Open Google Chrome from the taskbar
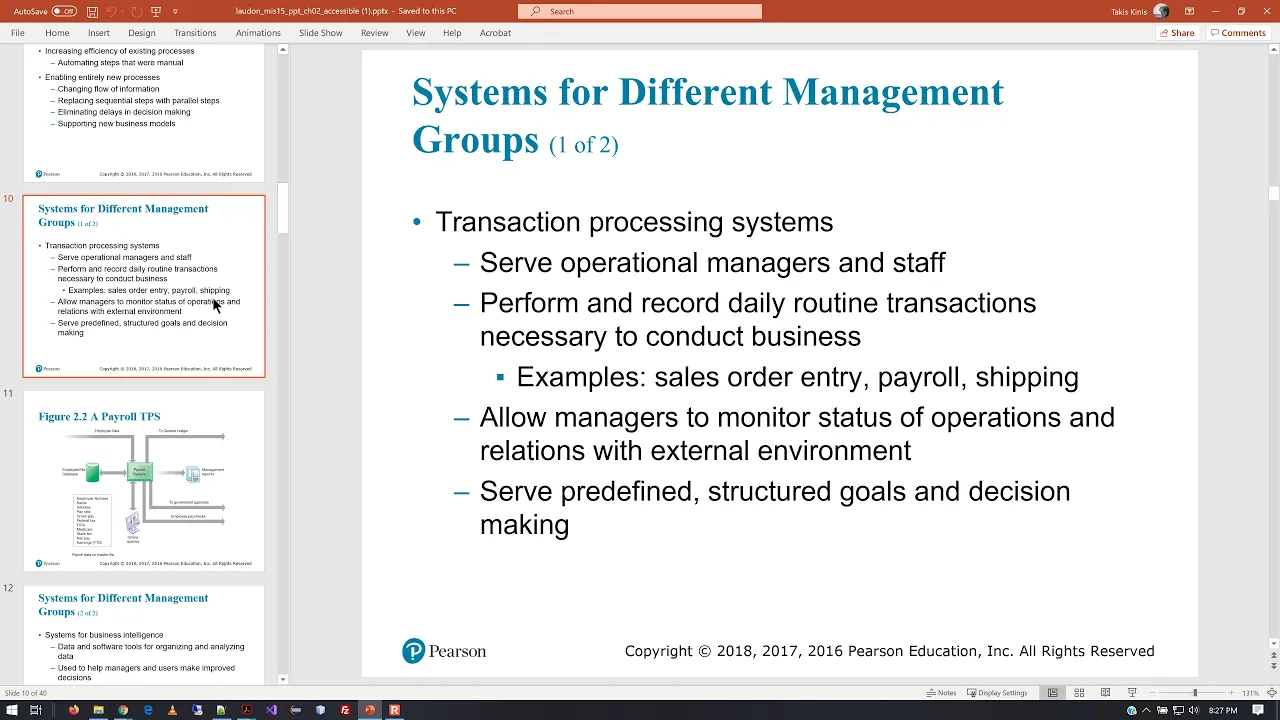 123,710
